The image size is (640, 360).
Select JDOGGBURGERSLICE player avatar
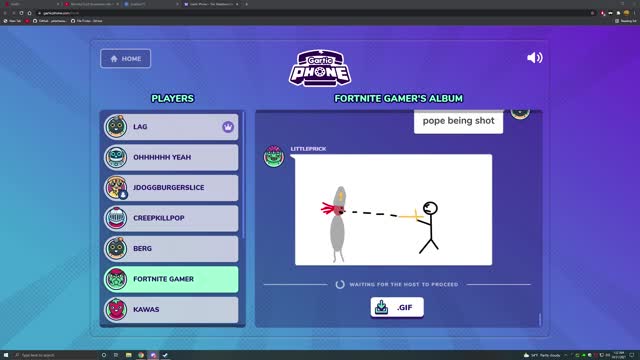[116, 187]
